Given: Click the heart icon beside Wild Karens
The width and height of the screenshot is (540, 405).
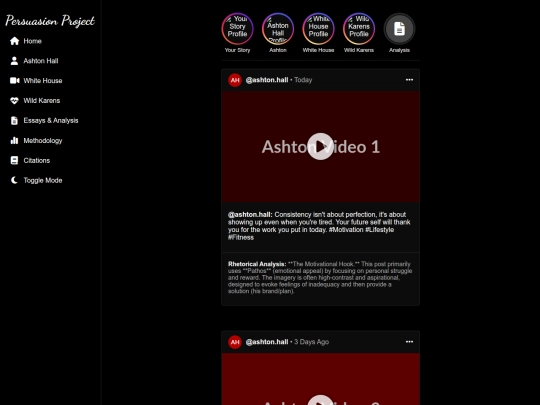Looking at the screenshot, I should 14,101.
